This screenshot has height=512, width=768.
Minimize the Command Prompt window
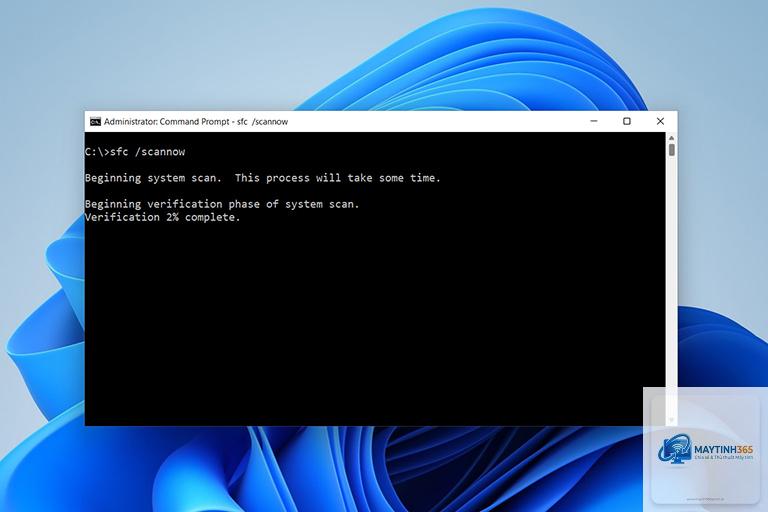click(x=594, y=121)
